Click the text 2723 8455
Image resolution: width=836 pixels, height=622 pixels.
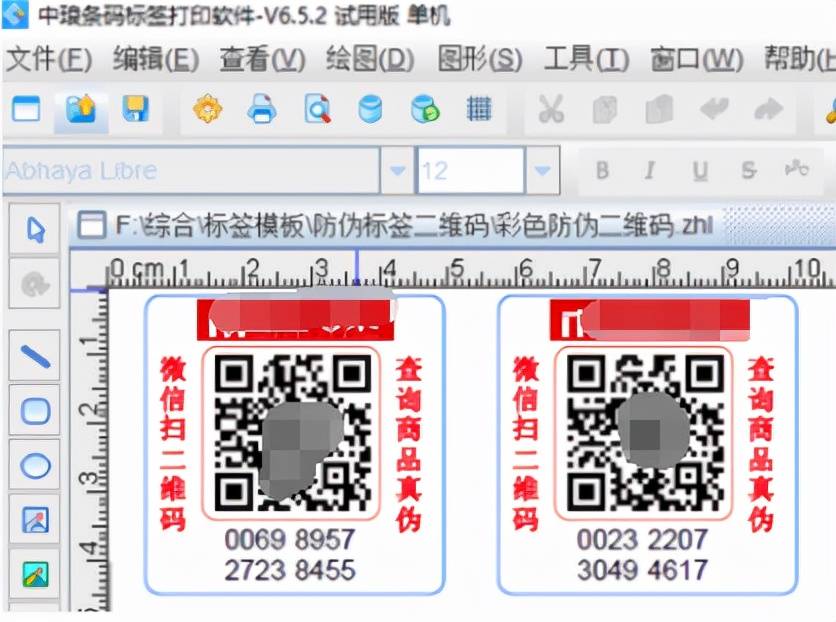pyautogui.click(x=290, y=570)
